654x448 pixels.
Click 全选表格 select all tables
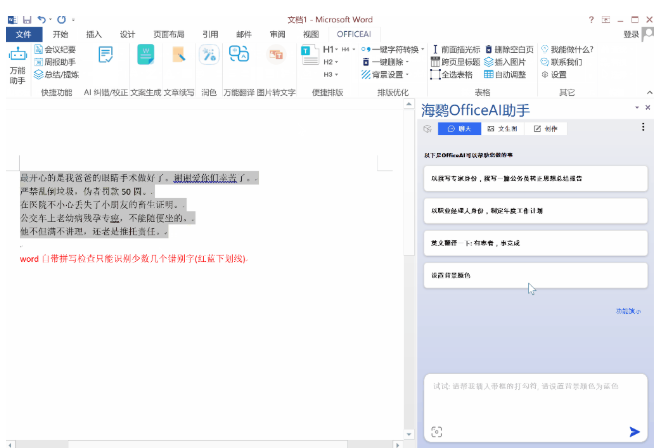pyautogui.click(x=452, y=75)
